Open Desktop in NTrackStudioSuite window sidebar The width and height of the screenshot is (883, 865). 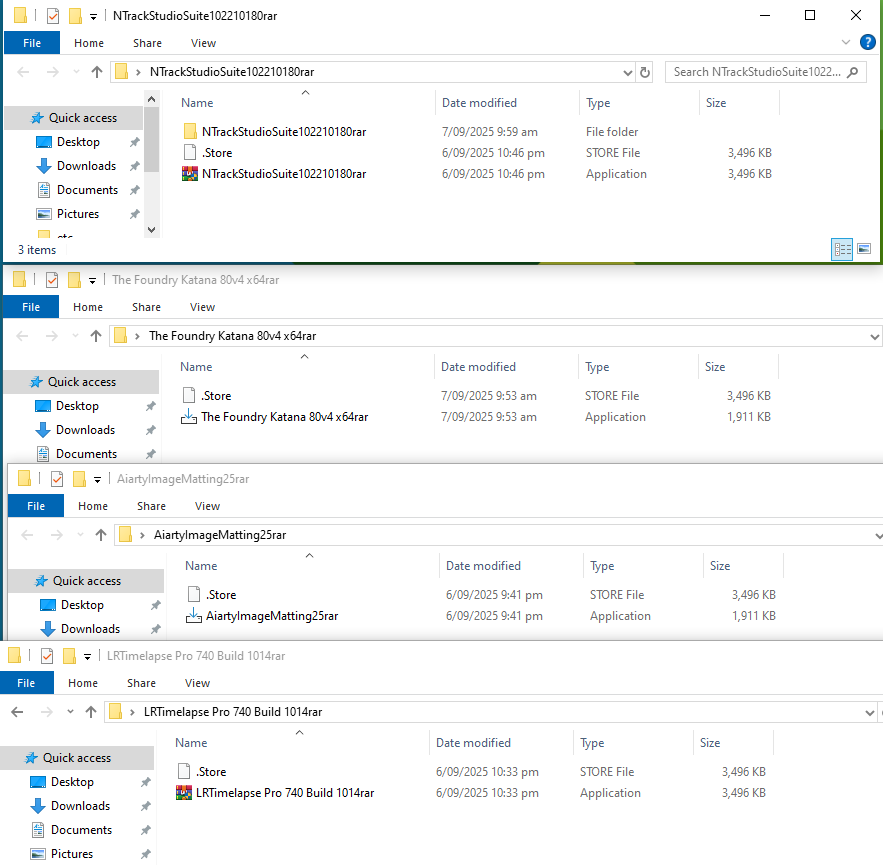click(x=78, y=142)
